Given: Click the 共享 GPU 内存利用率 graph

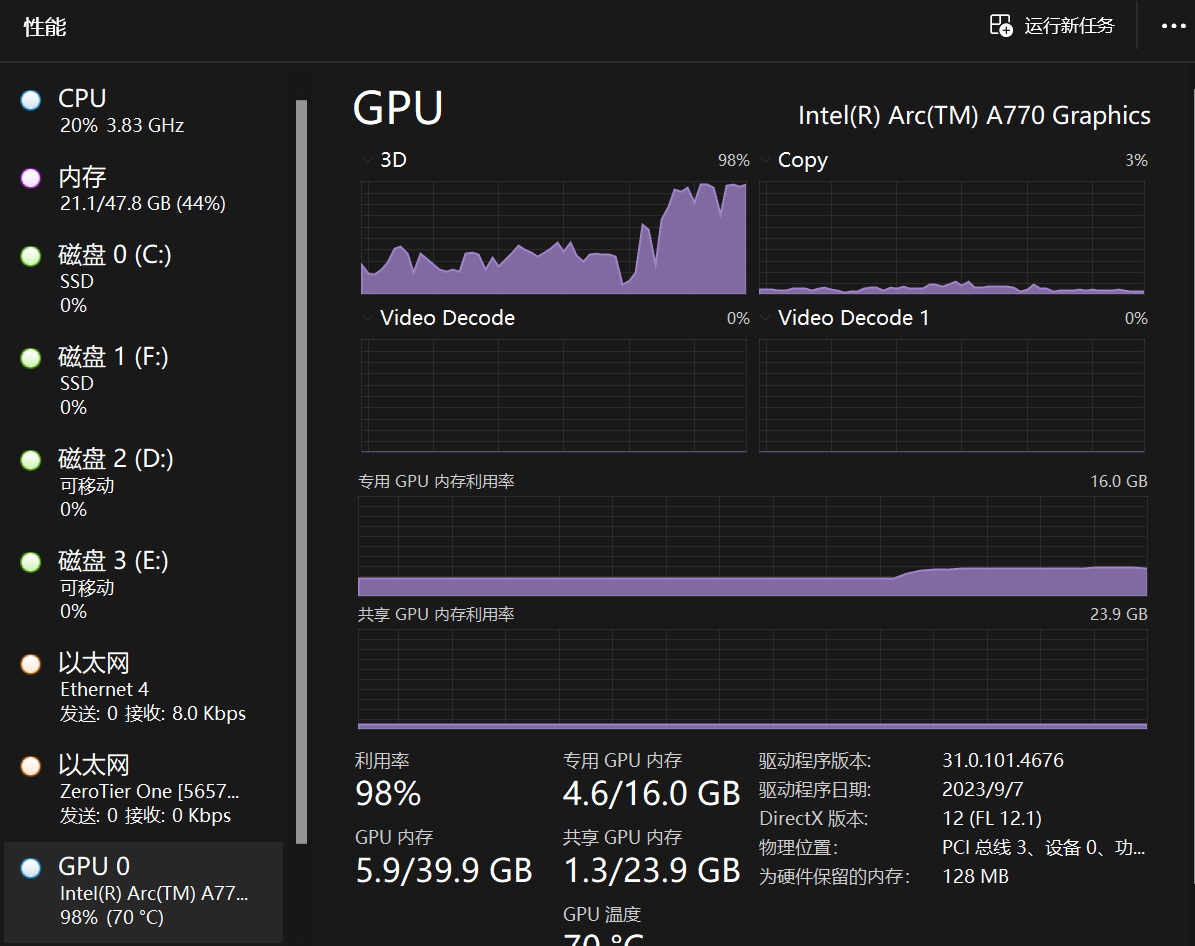Looking at the screenshot, I should click(752, 679).
